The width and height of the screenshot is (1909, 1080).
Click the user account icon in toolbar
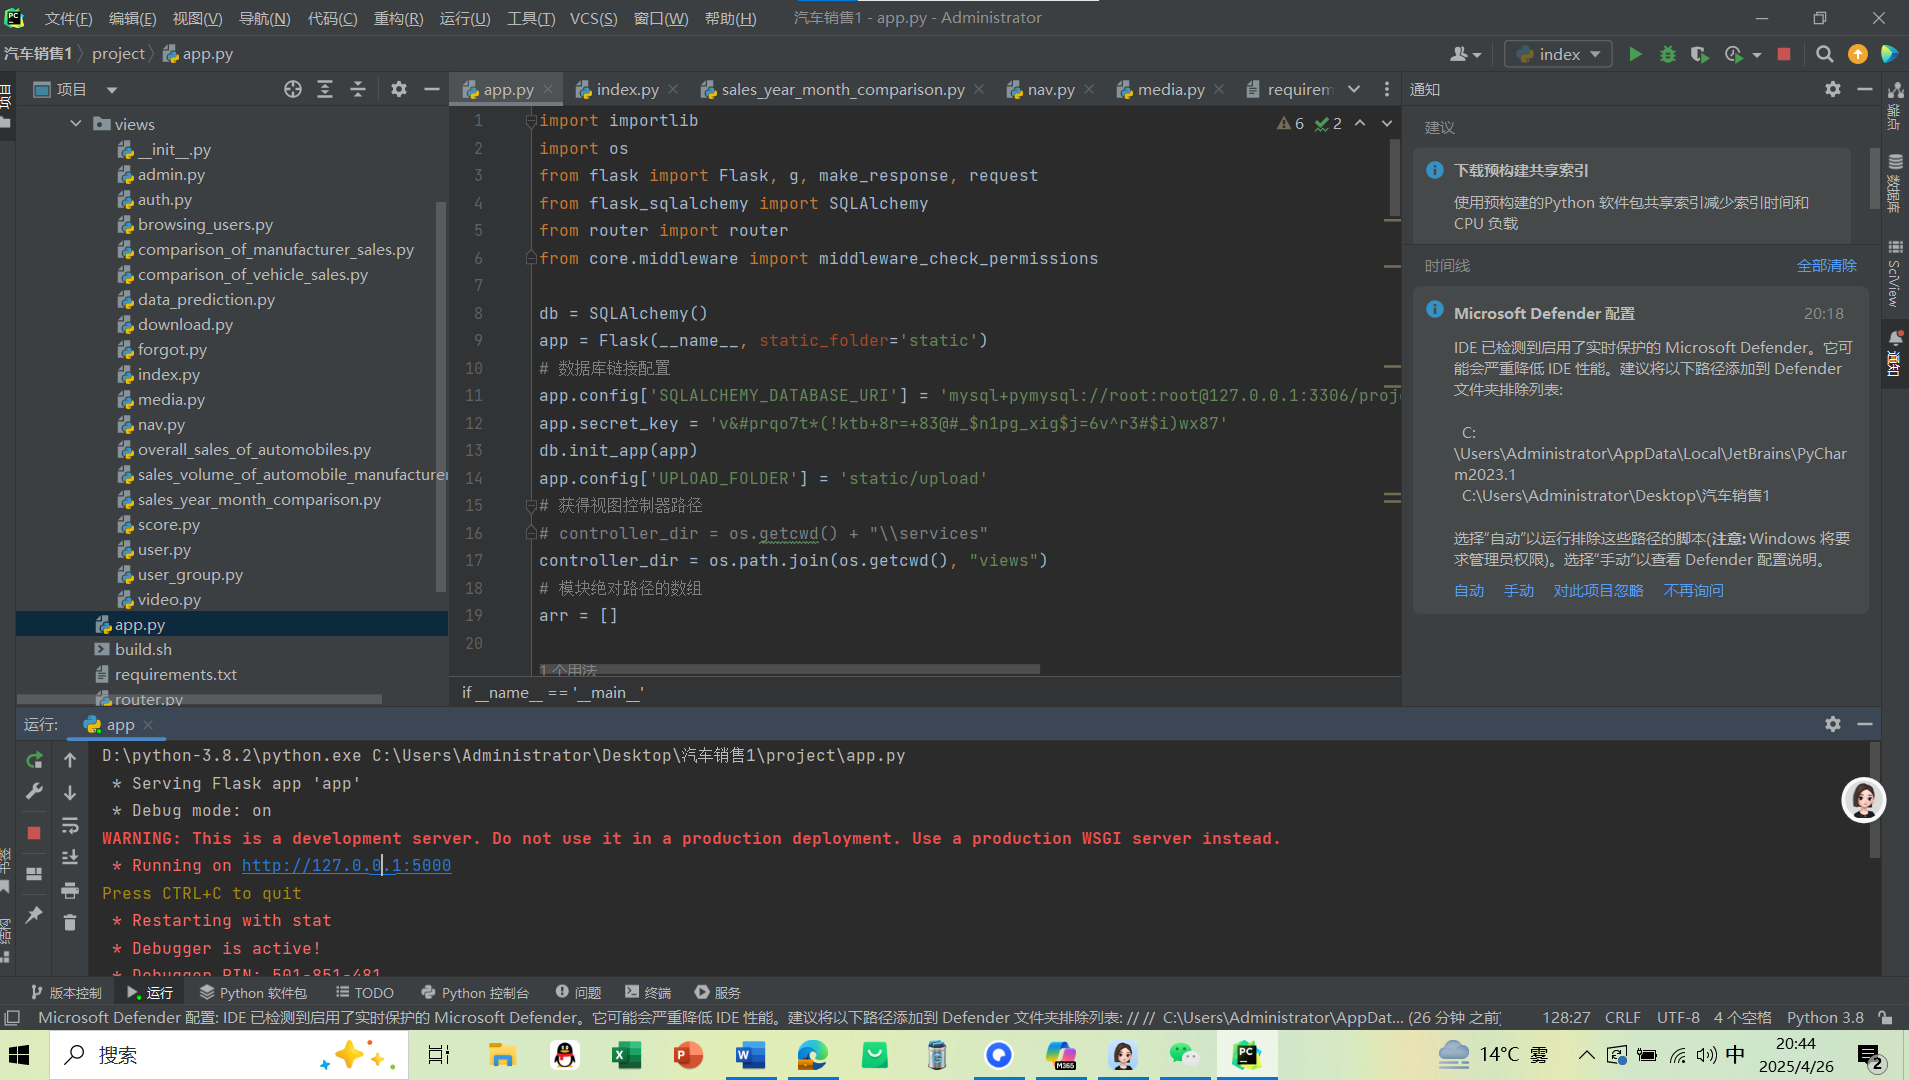(x=1465, y=54)
